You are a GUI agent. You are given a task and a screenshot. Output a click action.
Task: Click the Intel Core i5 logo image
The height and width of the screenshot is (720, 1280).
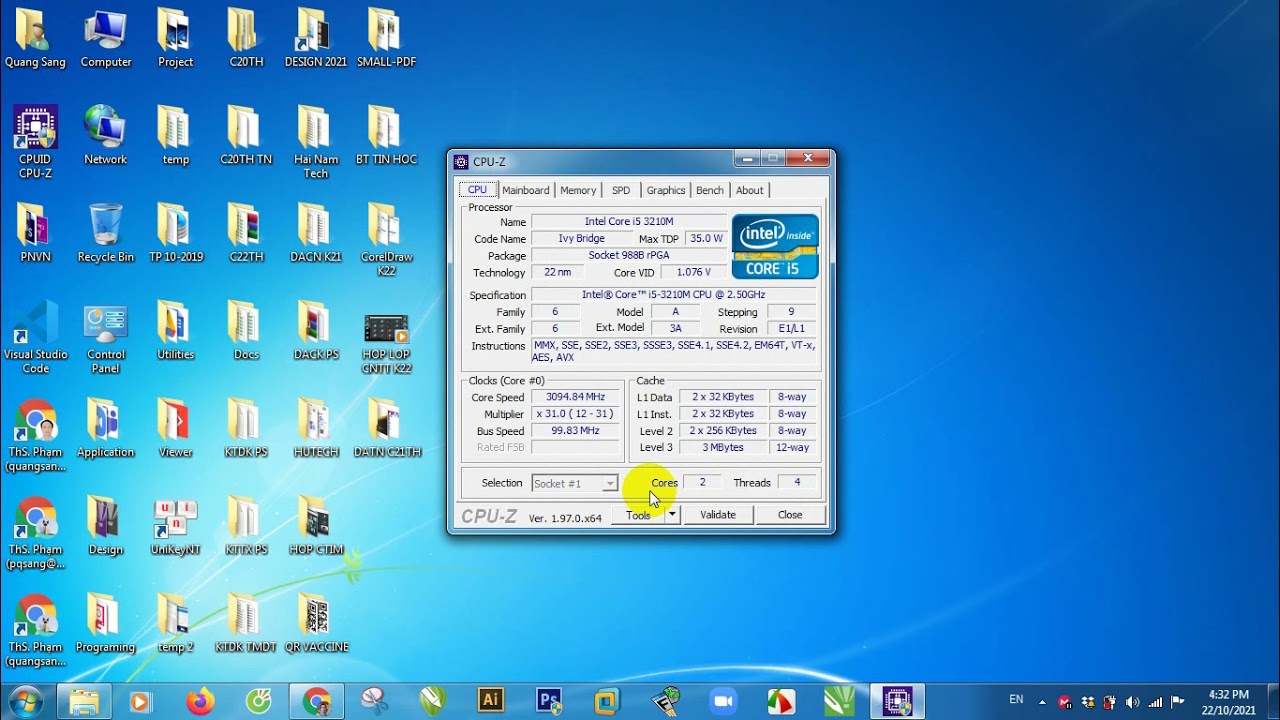775,246
